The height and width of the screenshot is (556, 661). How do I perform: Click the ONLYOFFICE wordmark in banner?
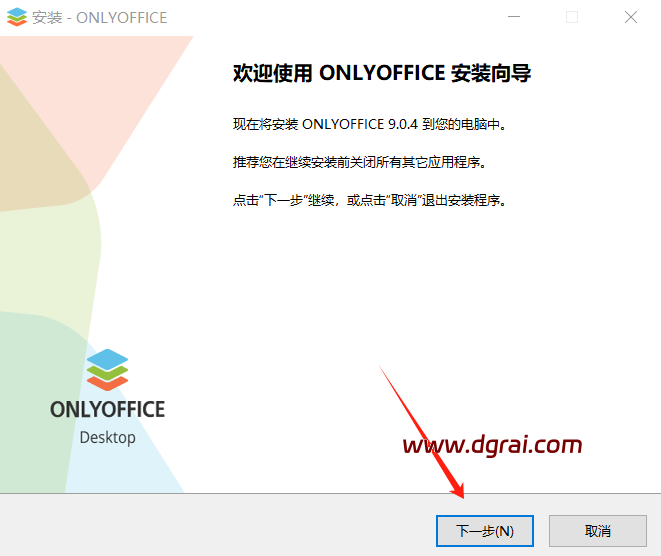pyautogui.click(x=107, y=410)
